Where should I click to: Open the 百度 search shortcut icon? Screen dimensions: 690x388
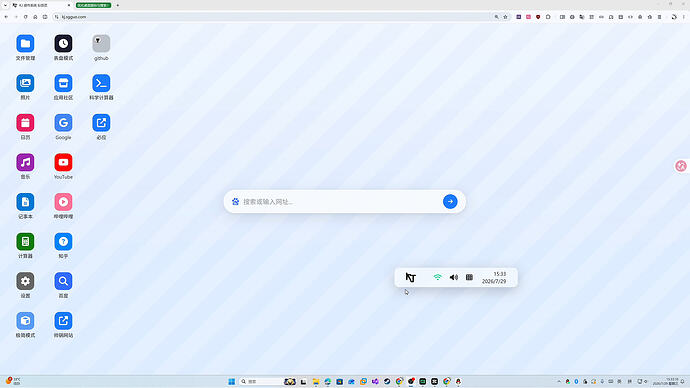pos(63,281)
